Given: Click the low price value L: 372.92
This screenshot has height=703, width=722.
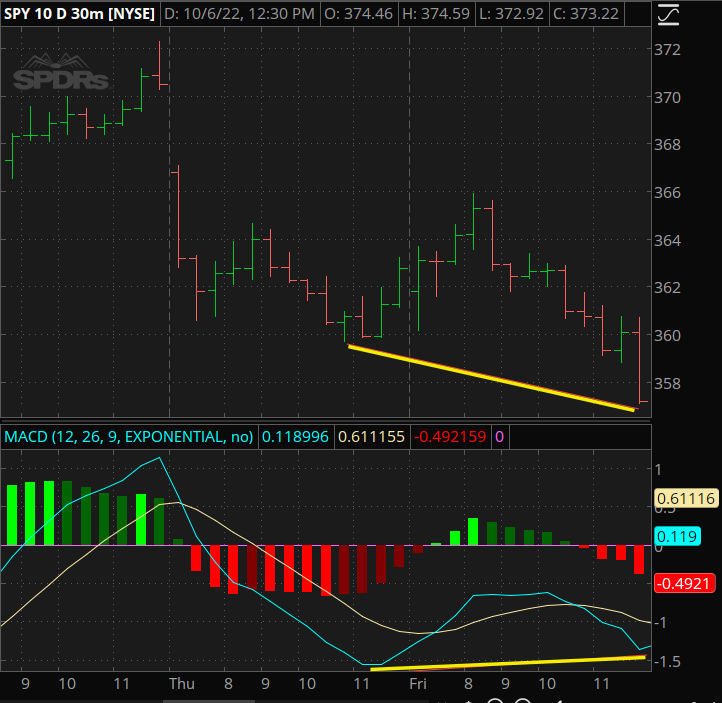Looking at the screenshot, I should (511, 14).
